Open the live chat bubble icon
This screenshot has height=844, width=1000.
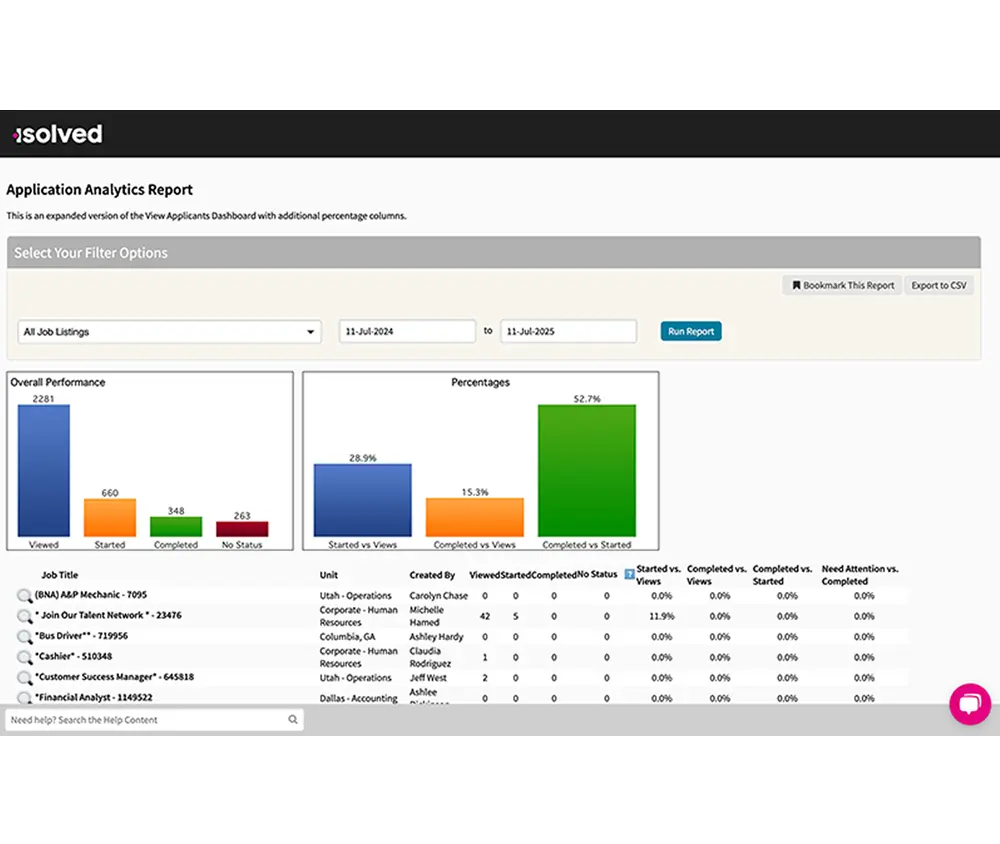tap(969, 704)
